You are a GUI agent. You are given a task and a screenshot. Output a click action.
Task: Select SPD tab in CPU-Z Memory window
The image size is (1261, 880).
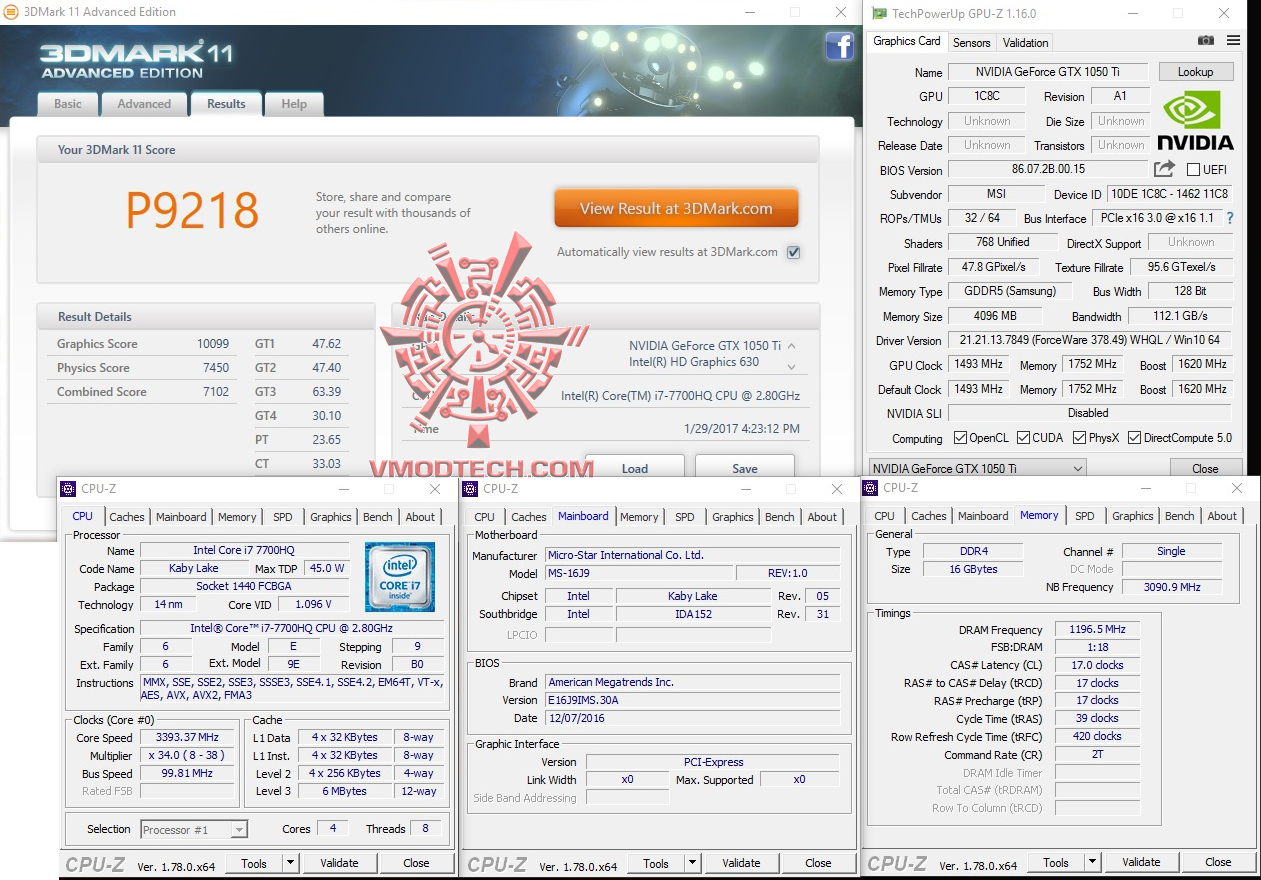[1085, 516]
